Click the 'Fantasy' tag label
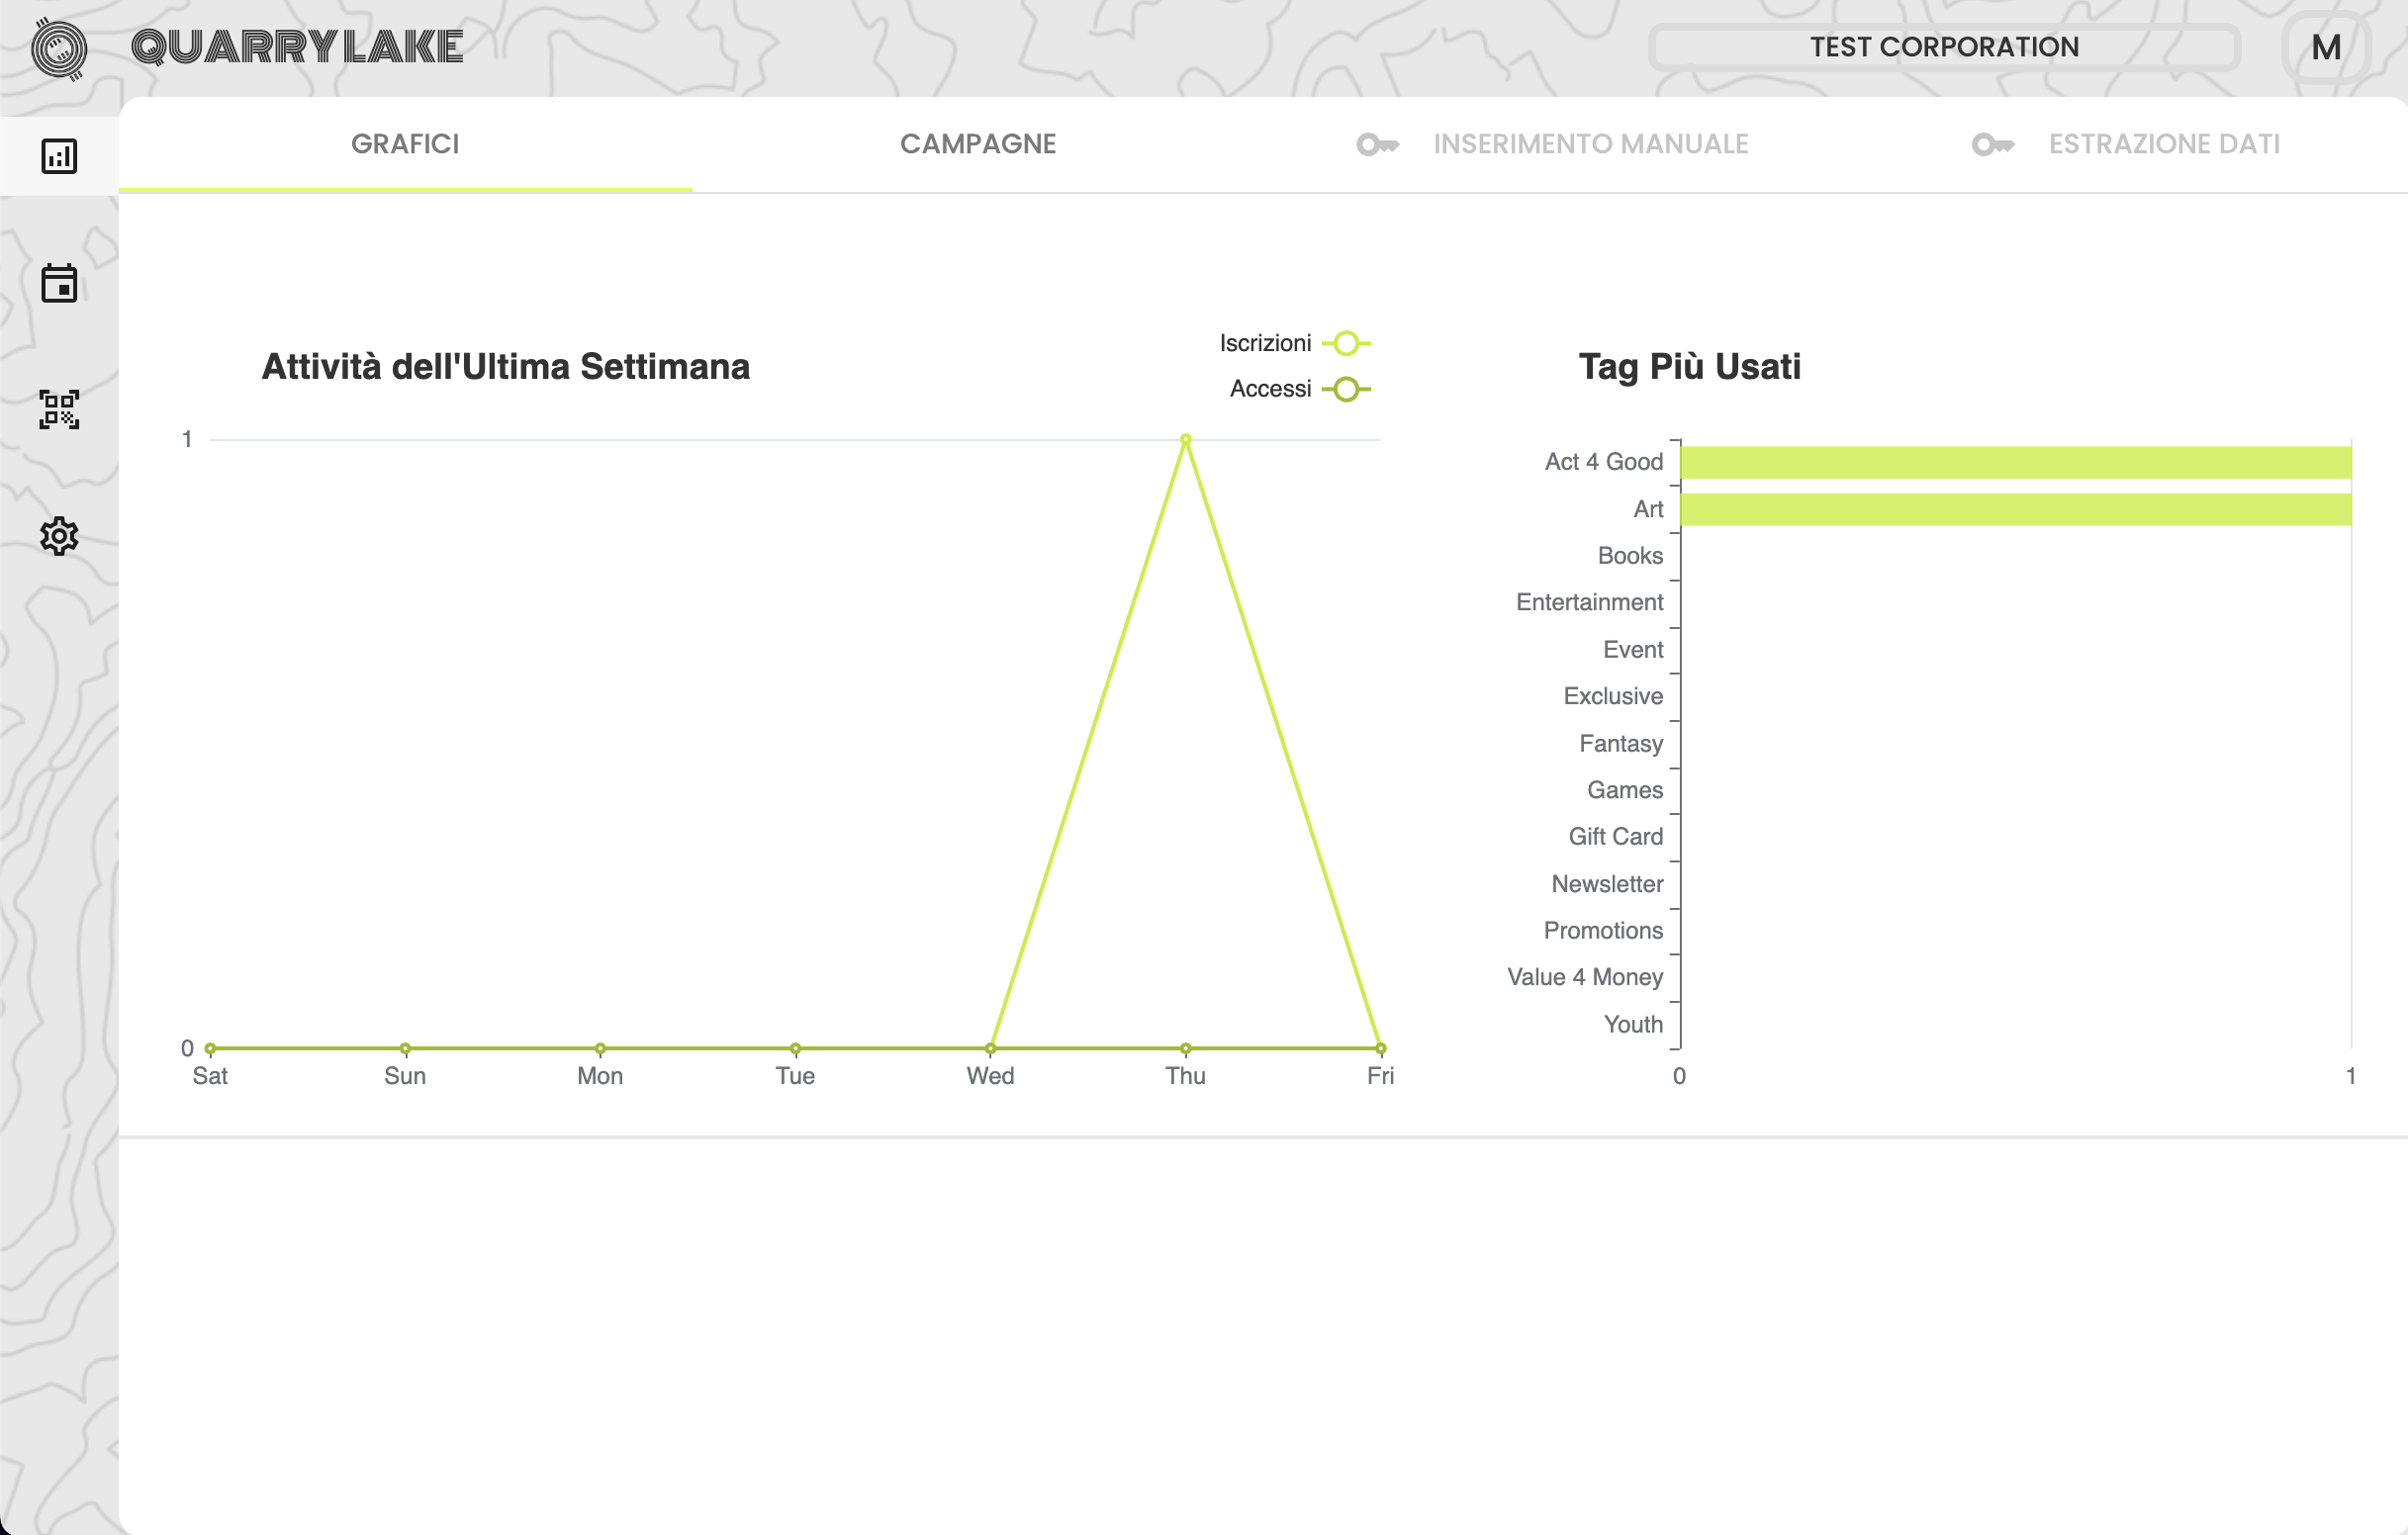The height and width of the screenshot is (1535, 2408). 1621,744
